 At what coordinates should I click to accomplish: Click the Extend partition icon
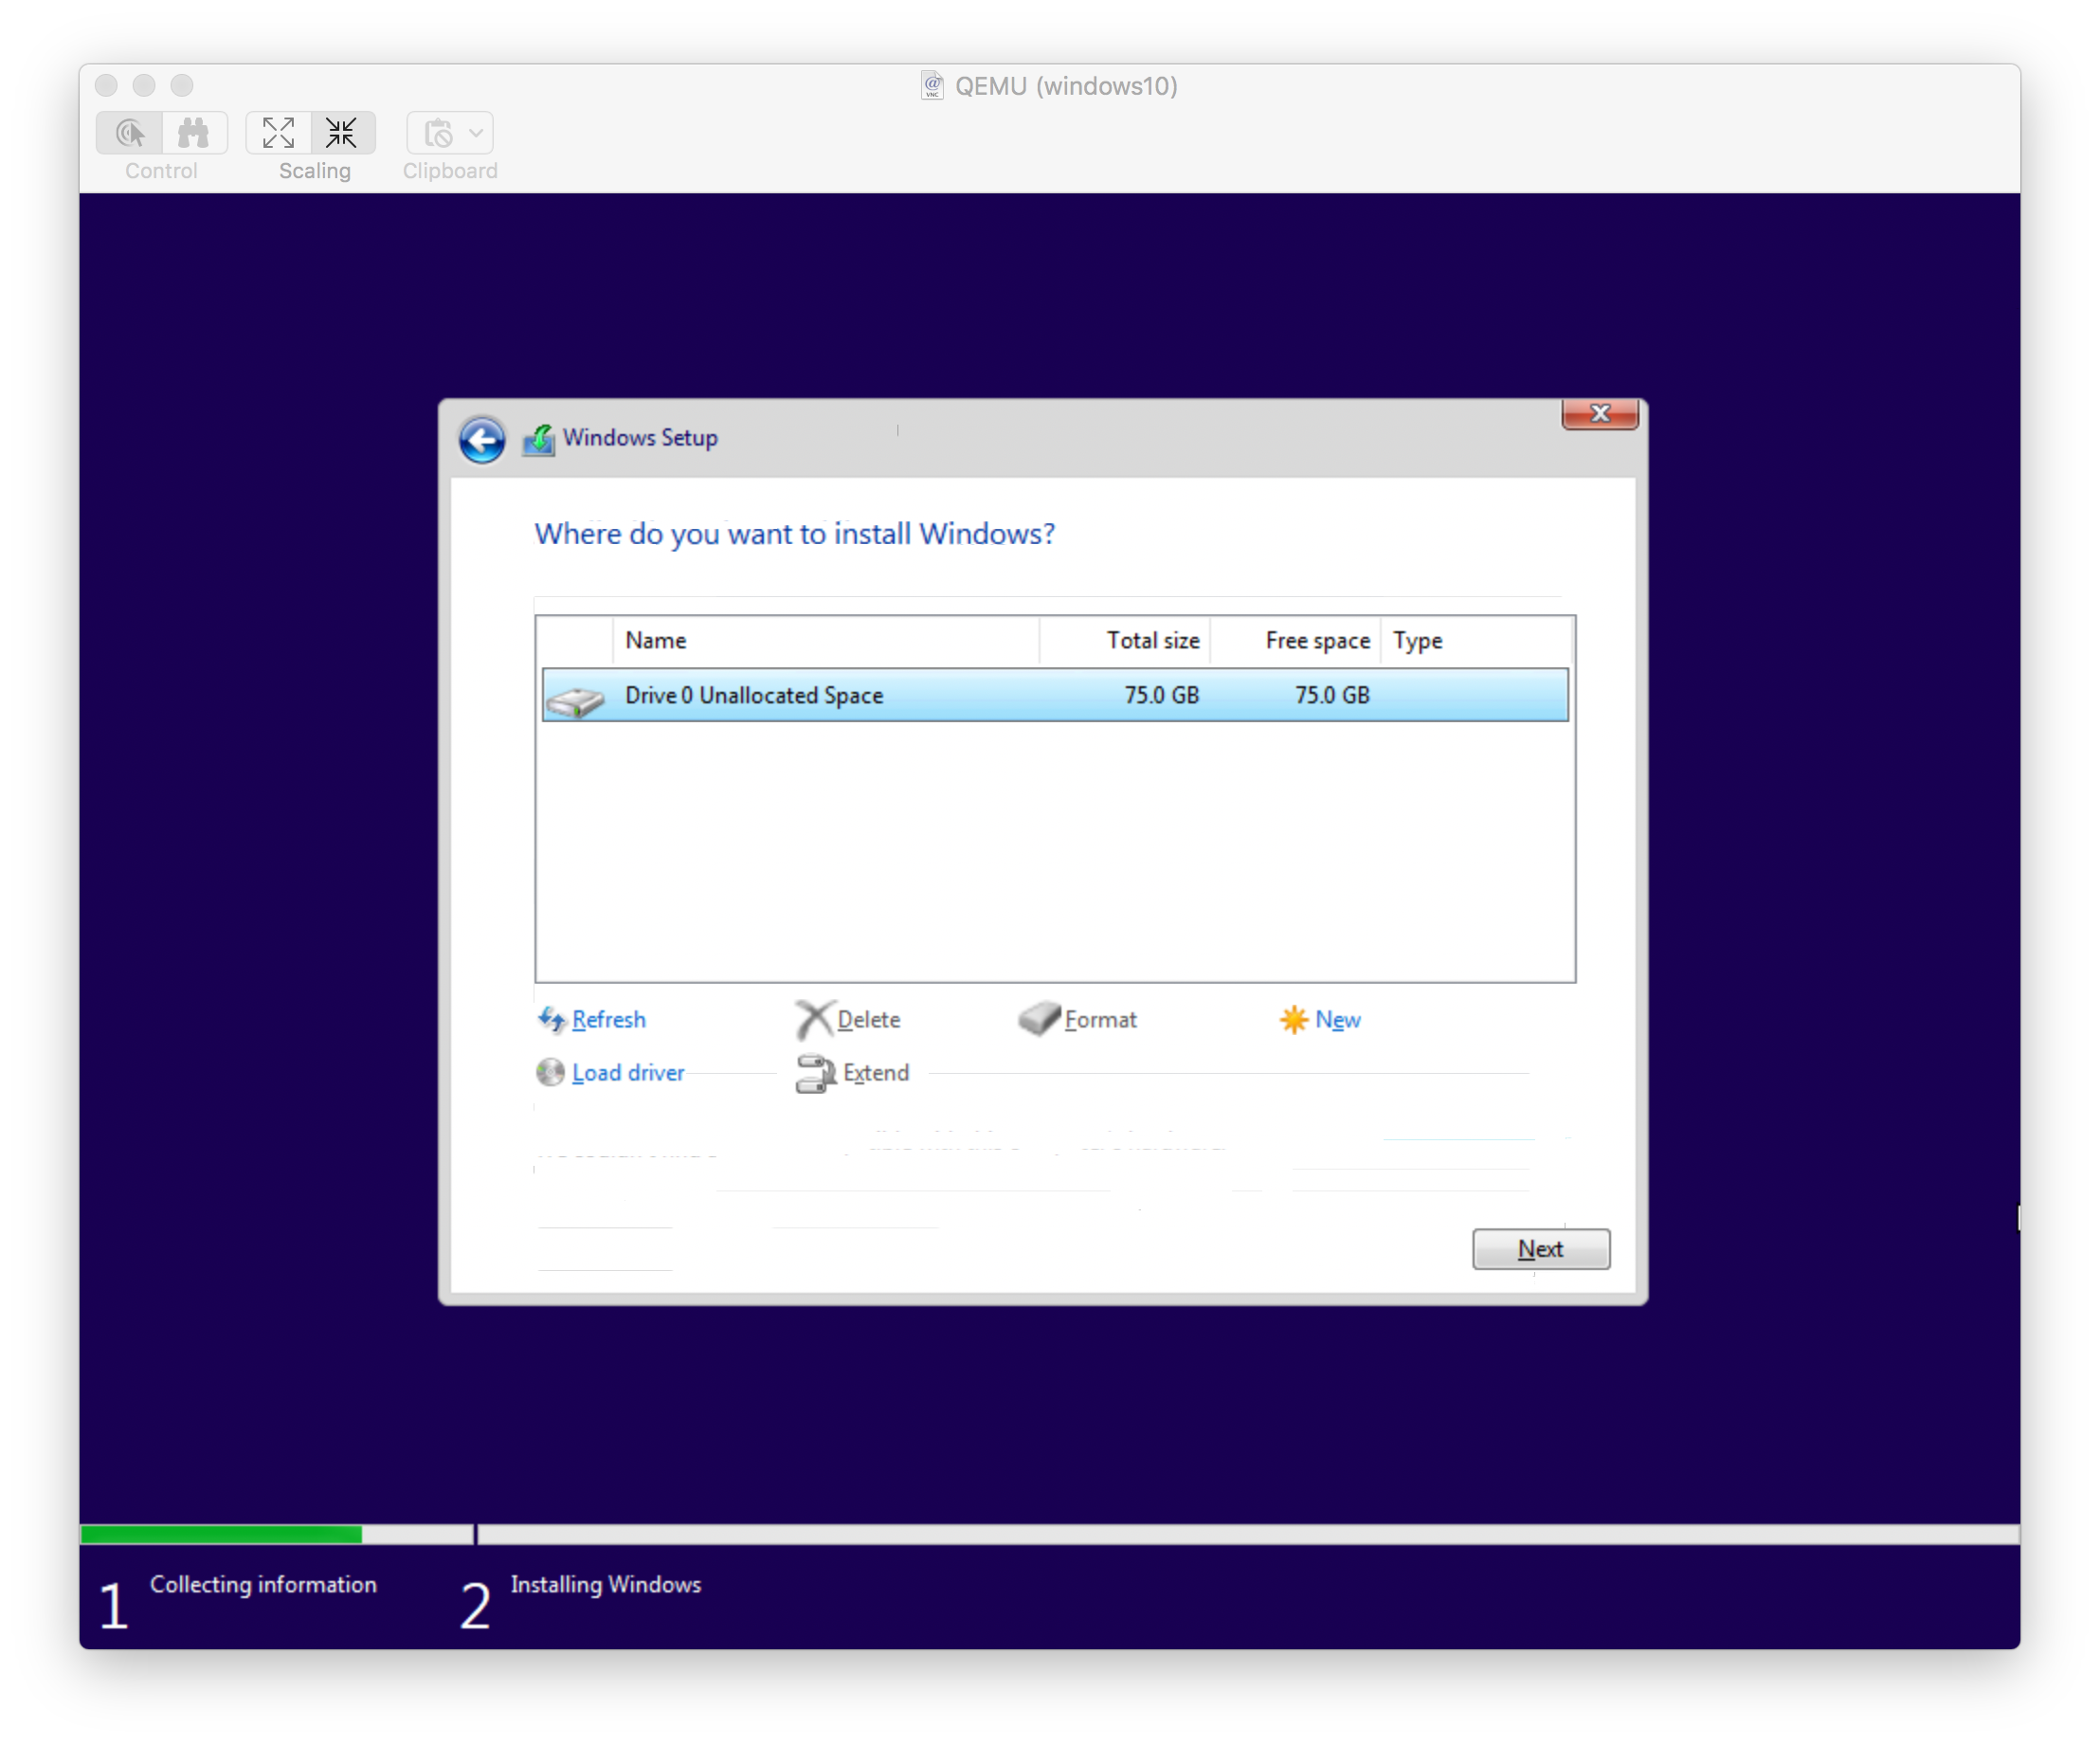click(x=811, y=1071)
